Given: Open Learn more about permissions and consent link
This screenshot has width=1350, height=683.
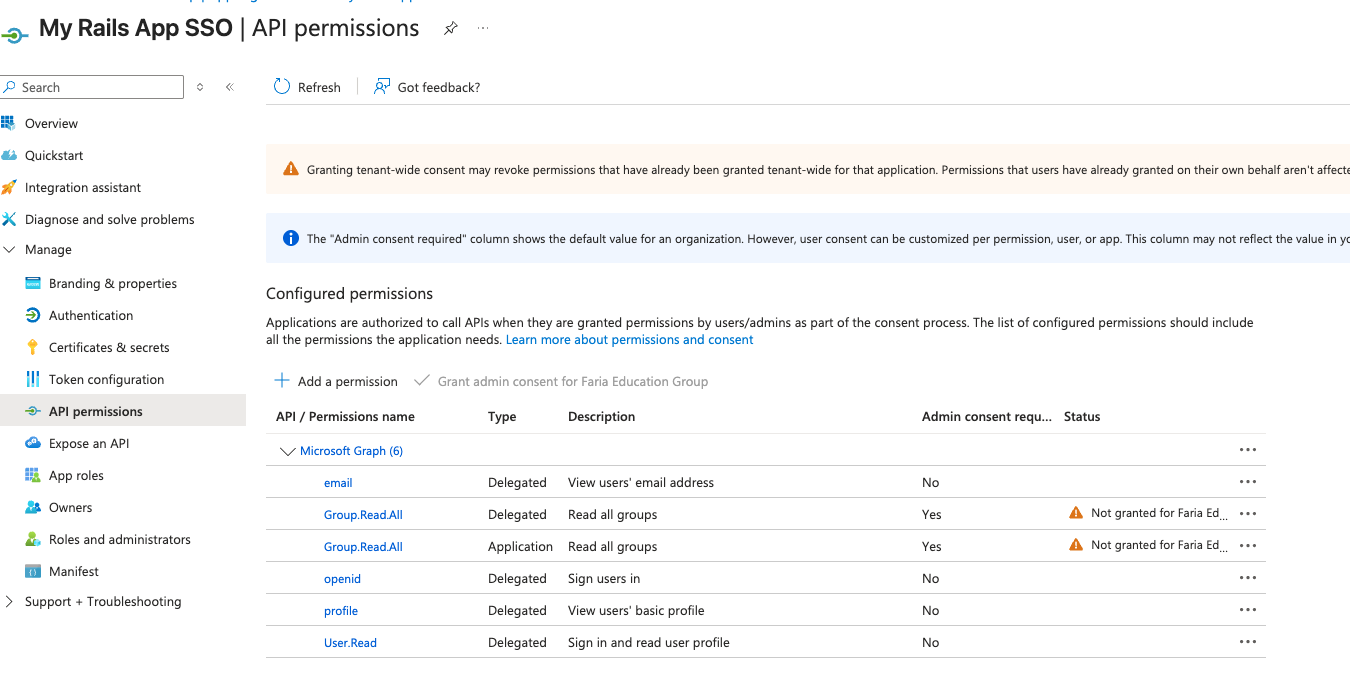Looking at the screenshot, I should pyautogui.click(x=629, y=340).
